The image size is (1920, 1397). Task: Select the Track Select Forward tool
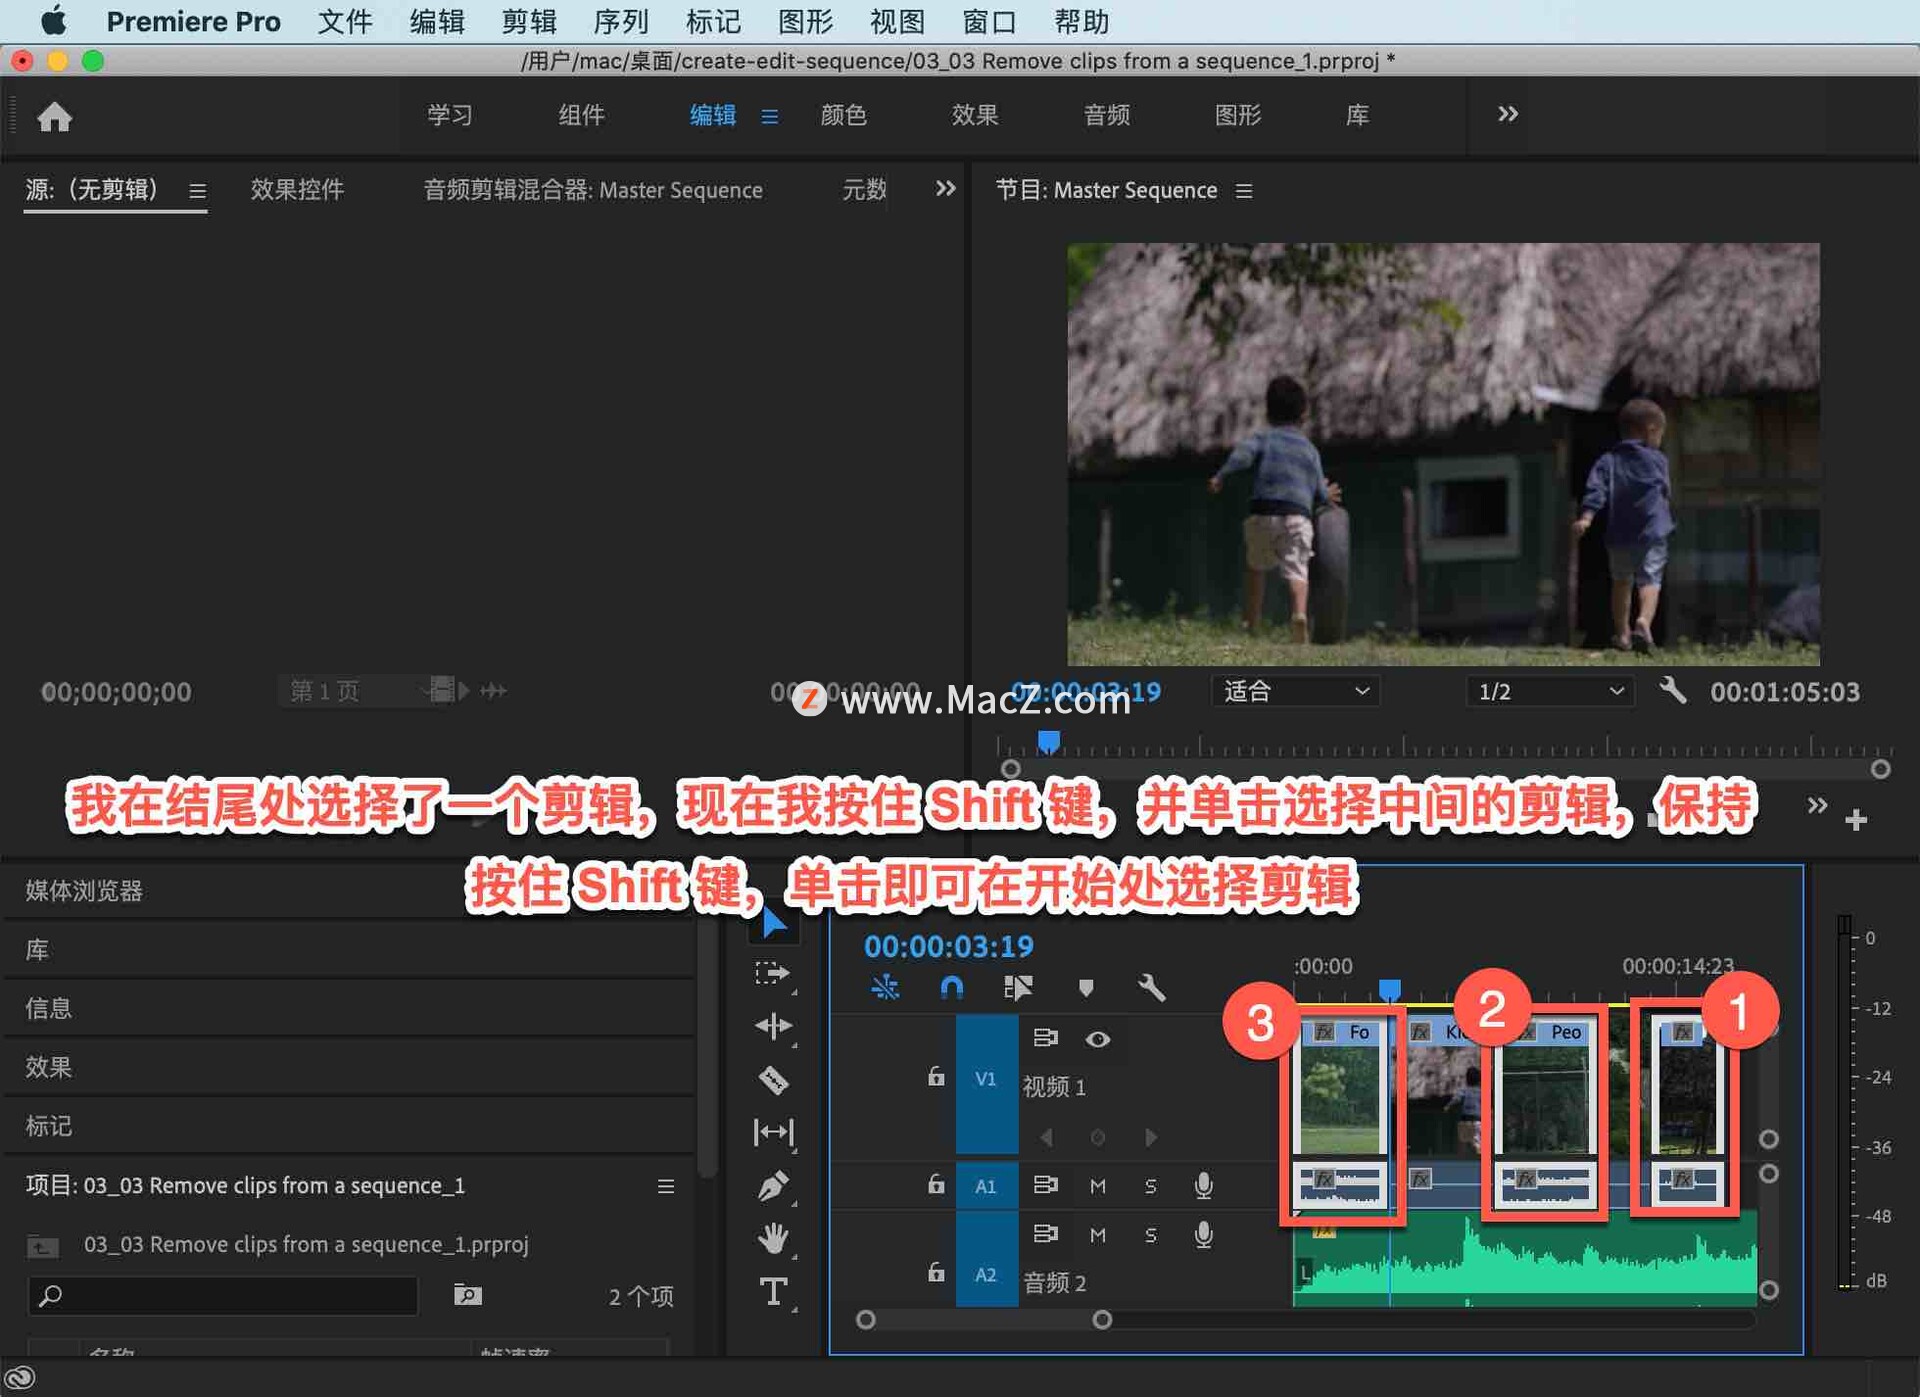click(x=773, y=971)
